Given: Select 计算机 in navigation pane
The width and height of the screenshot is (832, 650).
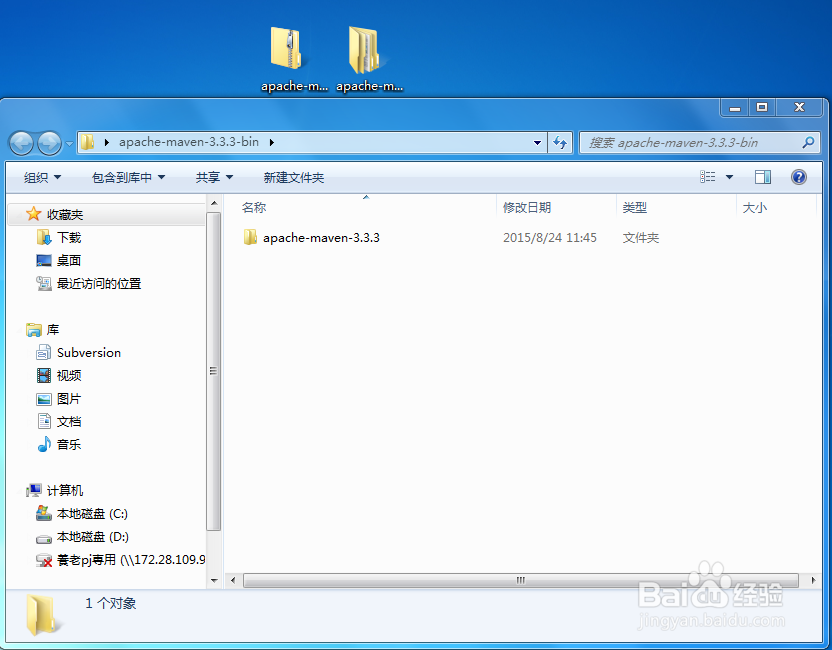Looking at the screenshot, I should click(65, 490).
